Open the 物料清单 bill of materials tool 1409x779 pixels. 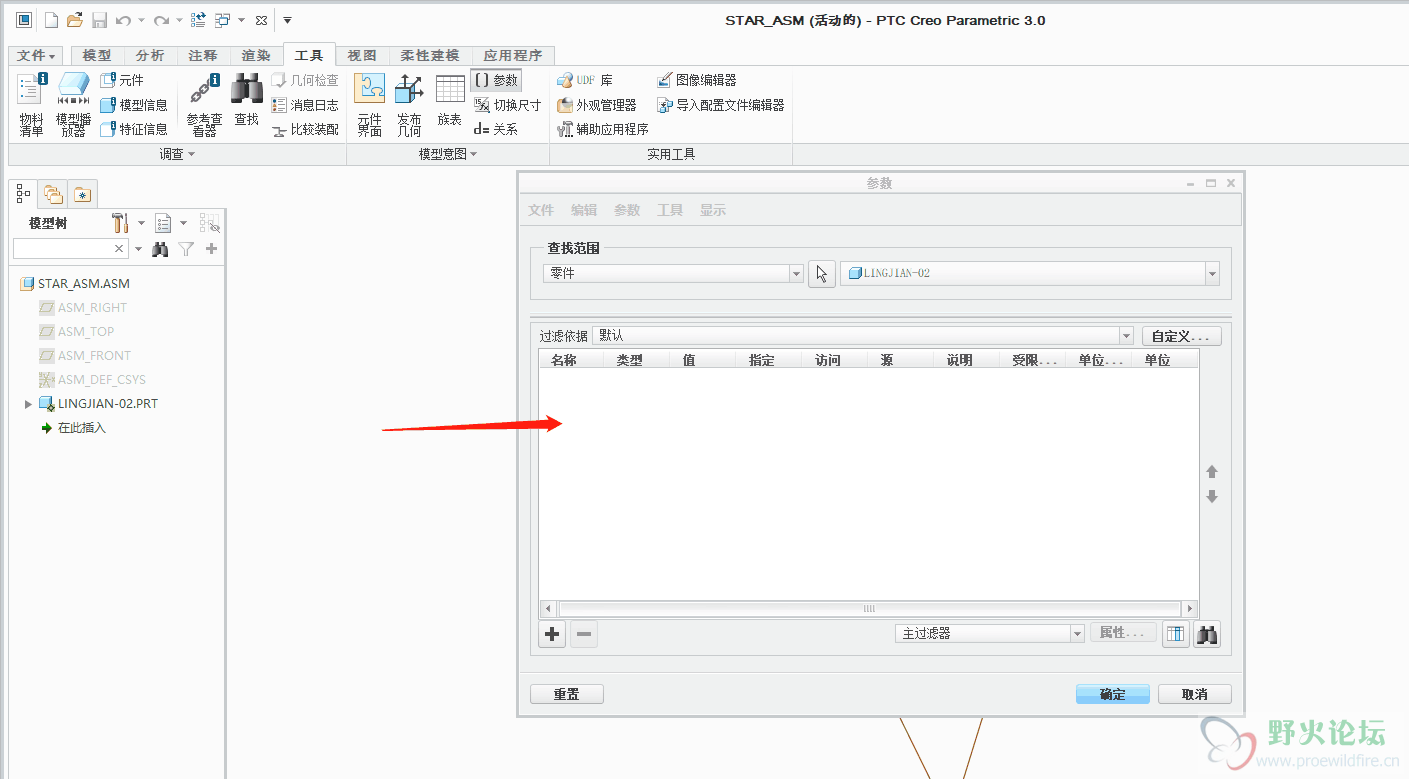click(31, 104)
